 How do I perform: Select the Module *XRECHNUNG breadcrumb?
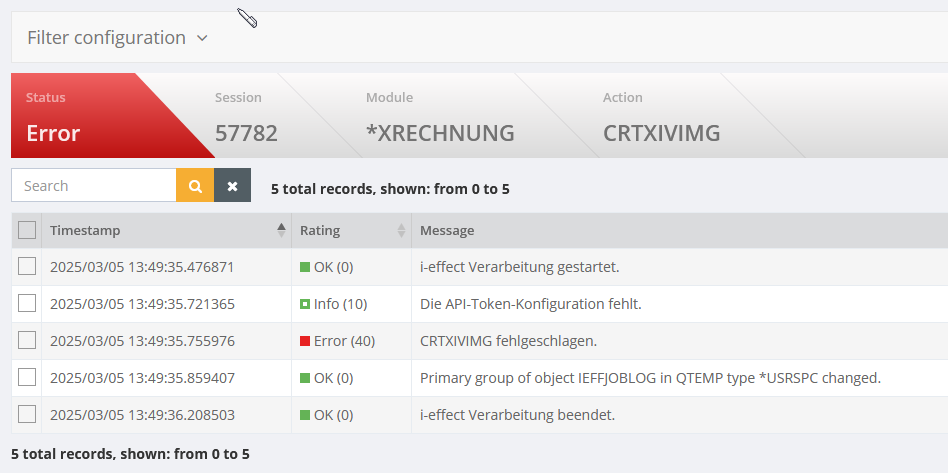point(440,117)
